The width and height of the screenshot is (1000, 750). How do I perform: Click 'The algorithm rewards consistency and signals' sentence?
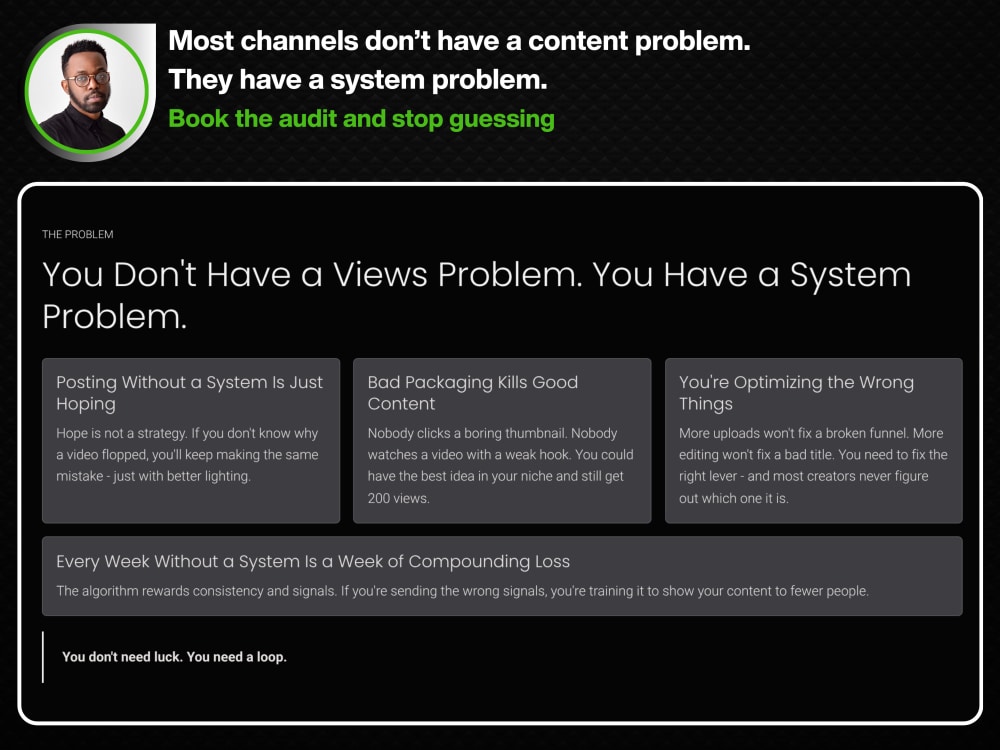(x=462, y=591)
